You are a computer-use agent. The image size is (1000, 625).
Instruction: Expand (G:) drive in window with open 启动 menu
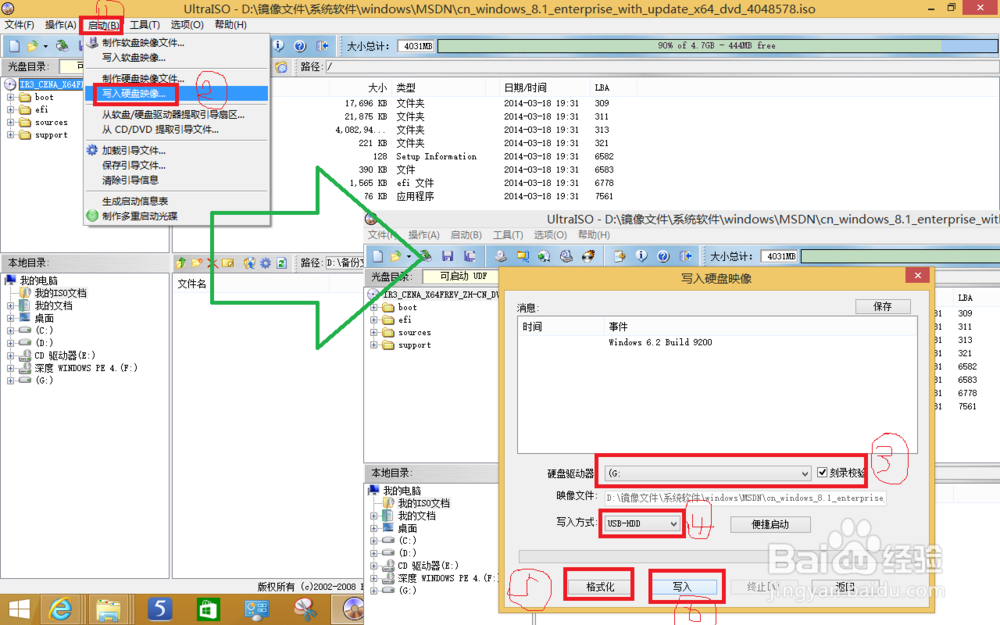pyautogui.click(x=10, y=380)
